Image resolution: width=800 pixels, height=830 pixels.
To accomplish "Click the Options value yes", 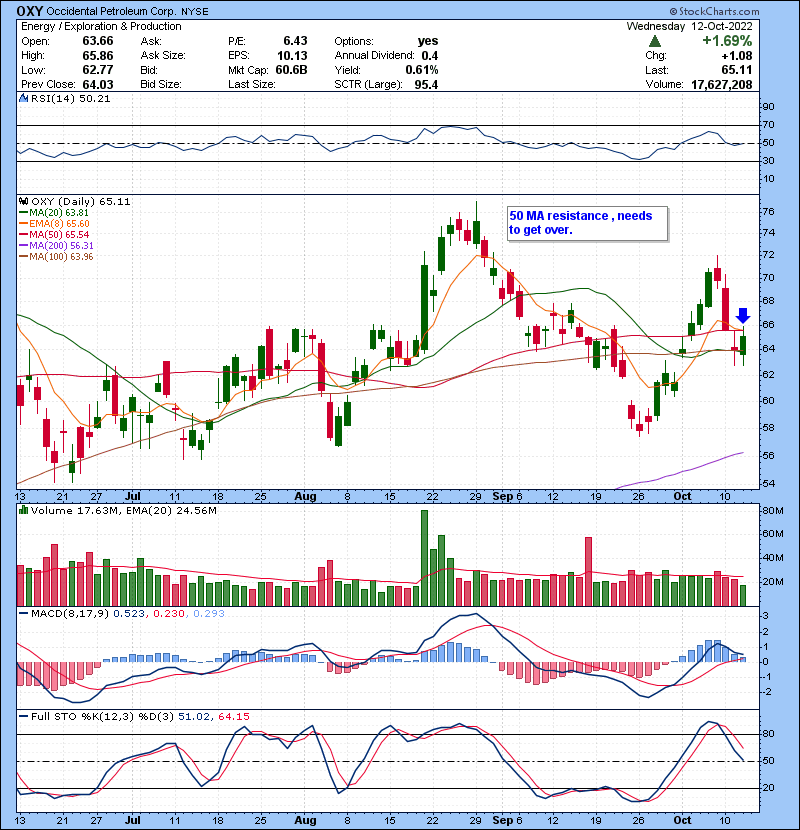I will 427,41.
